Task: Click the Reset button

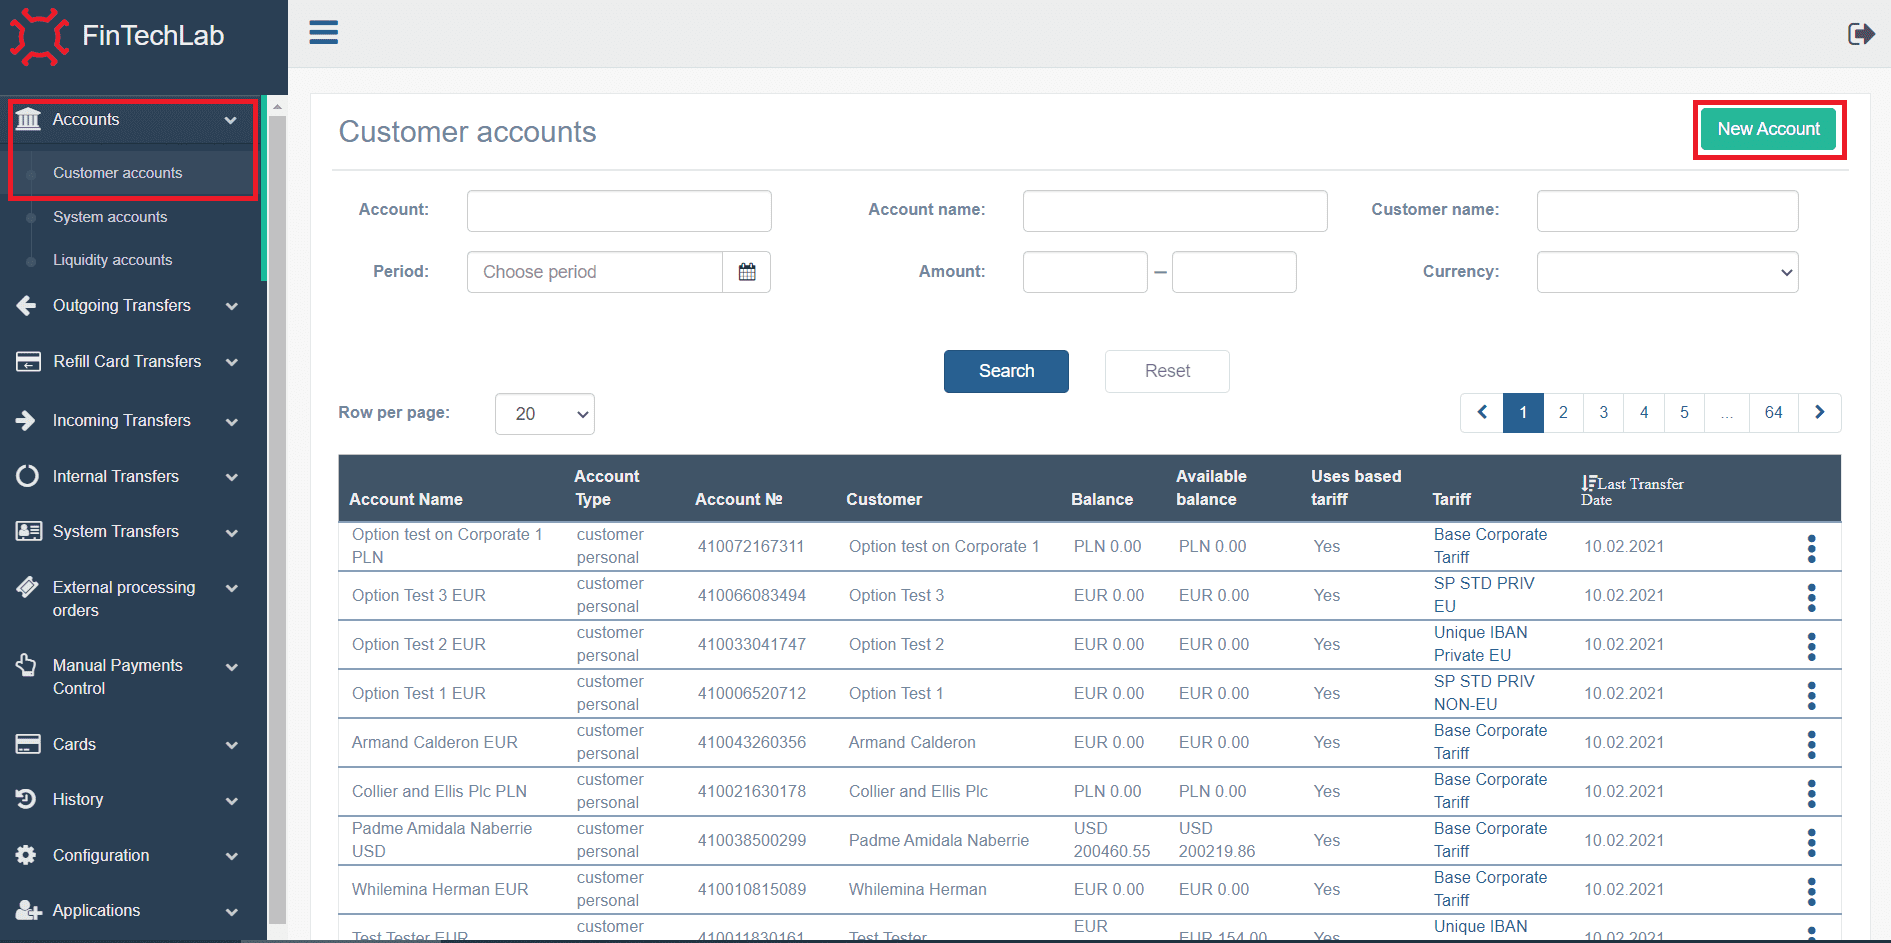Action: (x=1167, y=371)
